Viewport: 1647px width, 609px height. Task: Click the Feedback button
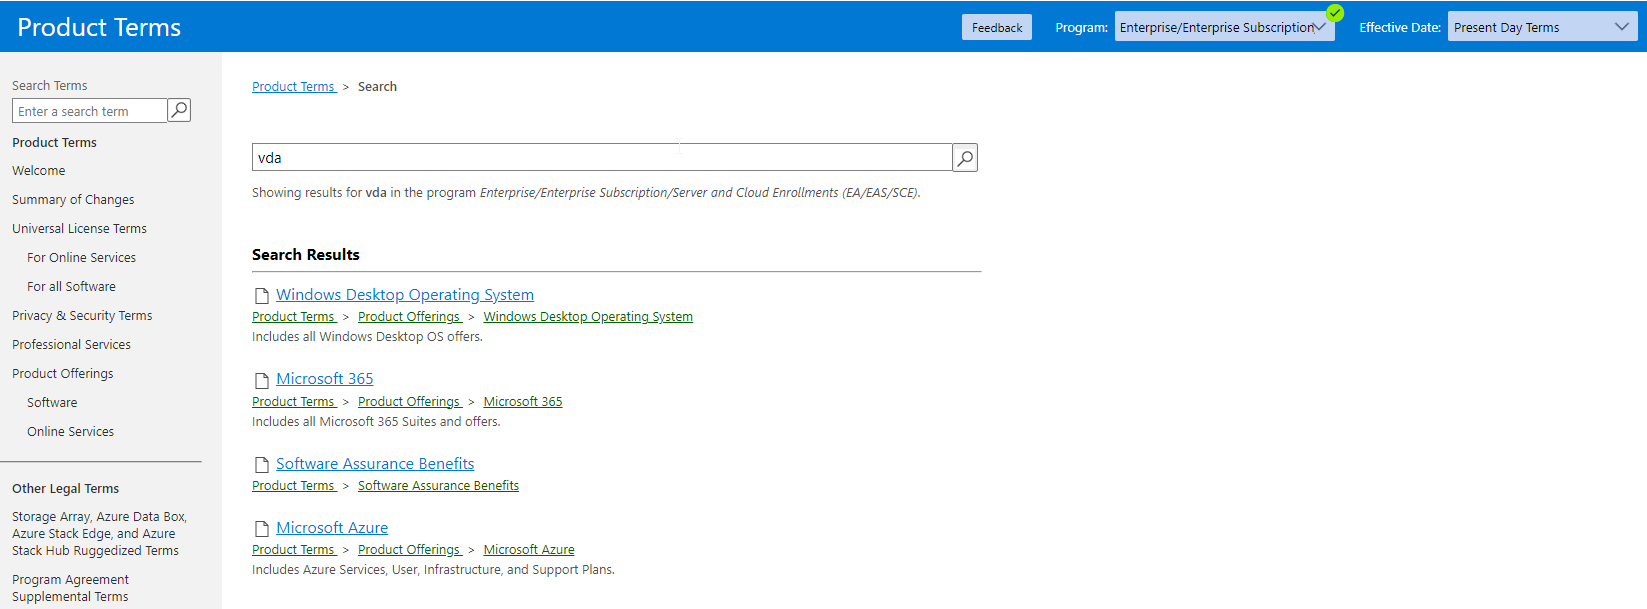(x=997, y=27)
